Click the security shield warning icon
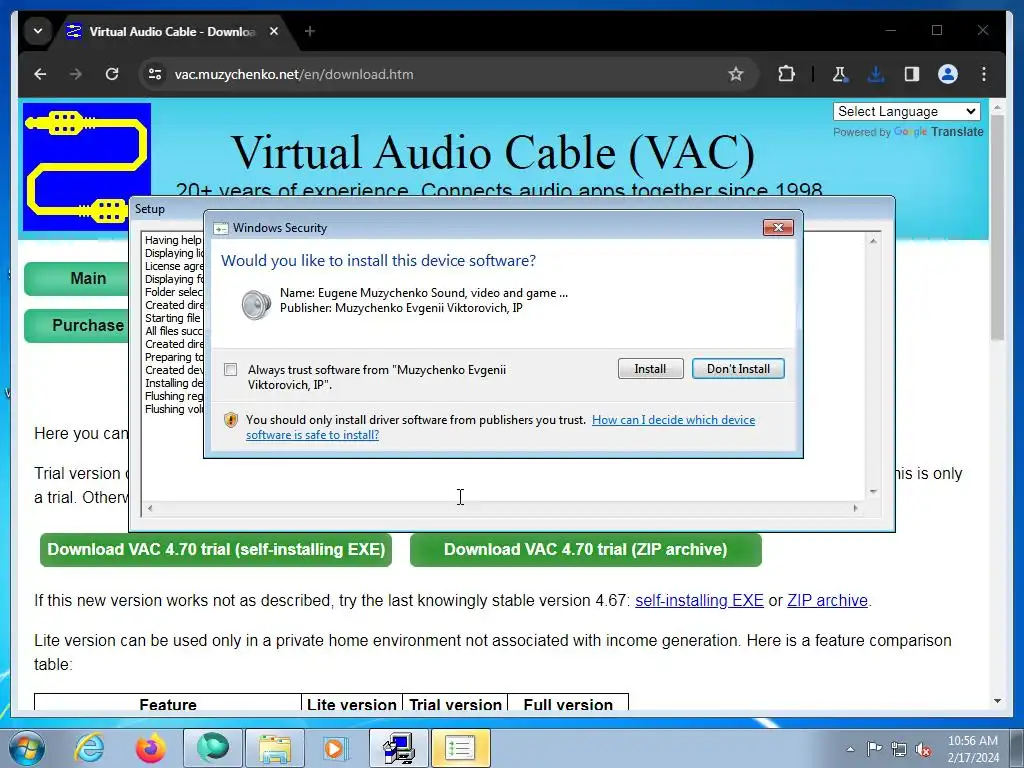Viewport: 1024px width, 768px height. [x=231, y=420]
